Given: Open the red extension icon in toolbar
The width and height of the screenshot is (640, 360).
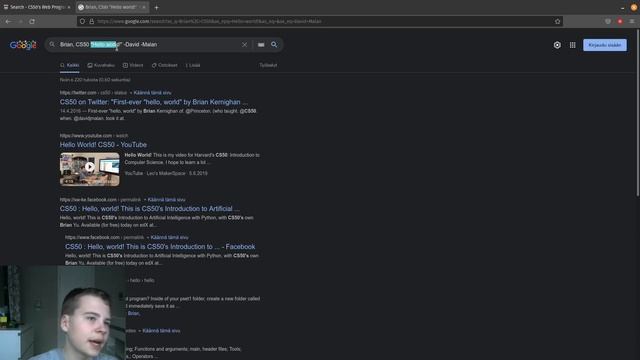Looking at the screenshot, I should [x=620, y=21].
